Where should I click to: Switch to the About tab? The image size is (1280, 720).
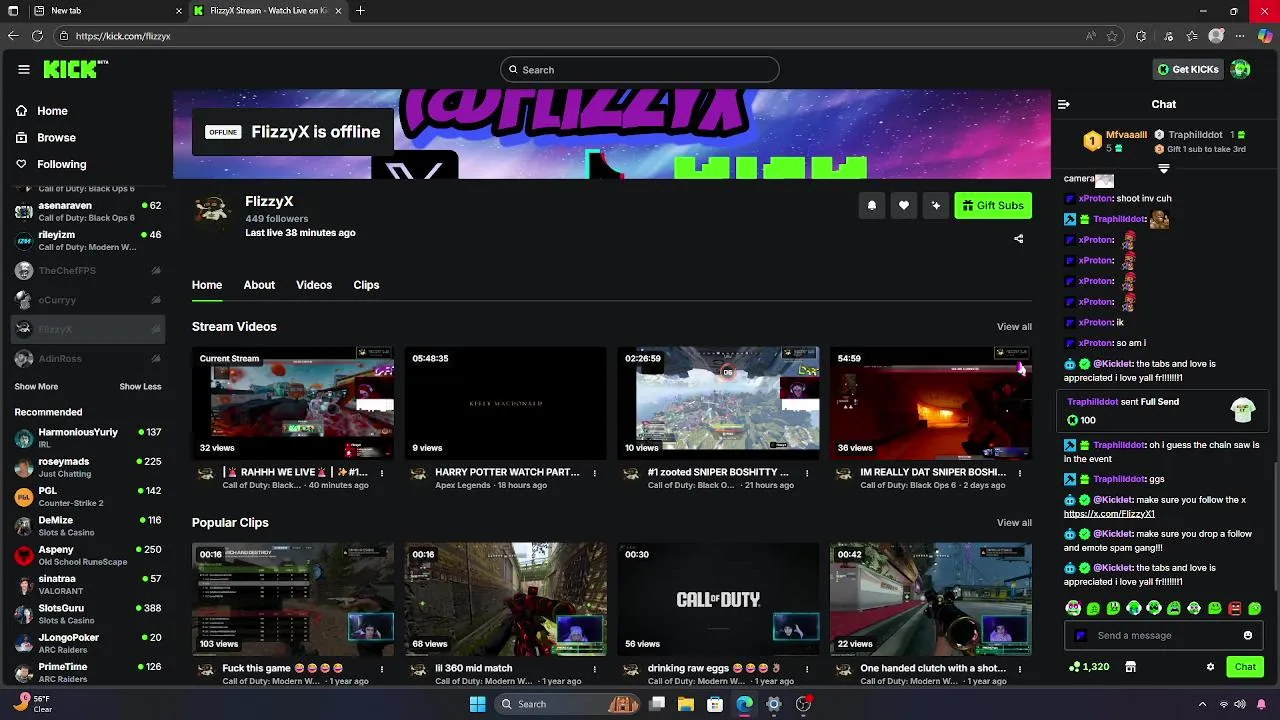259,285
